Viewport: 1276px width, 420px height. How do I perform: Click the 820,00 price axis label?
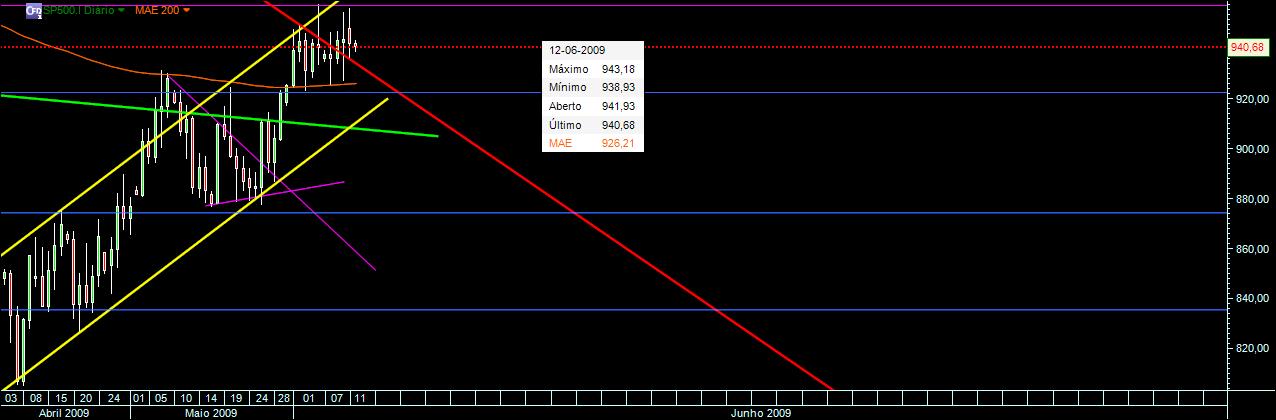click(1251, 348)
